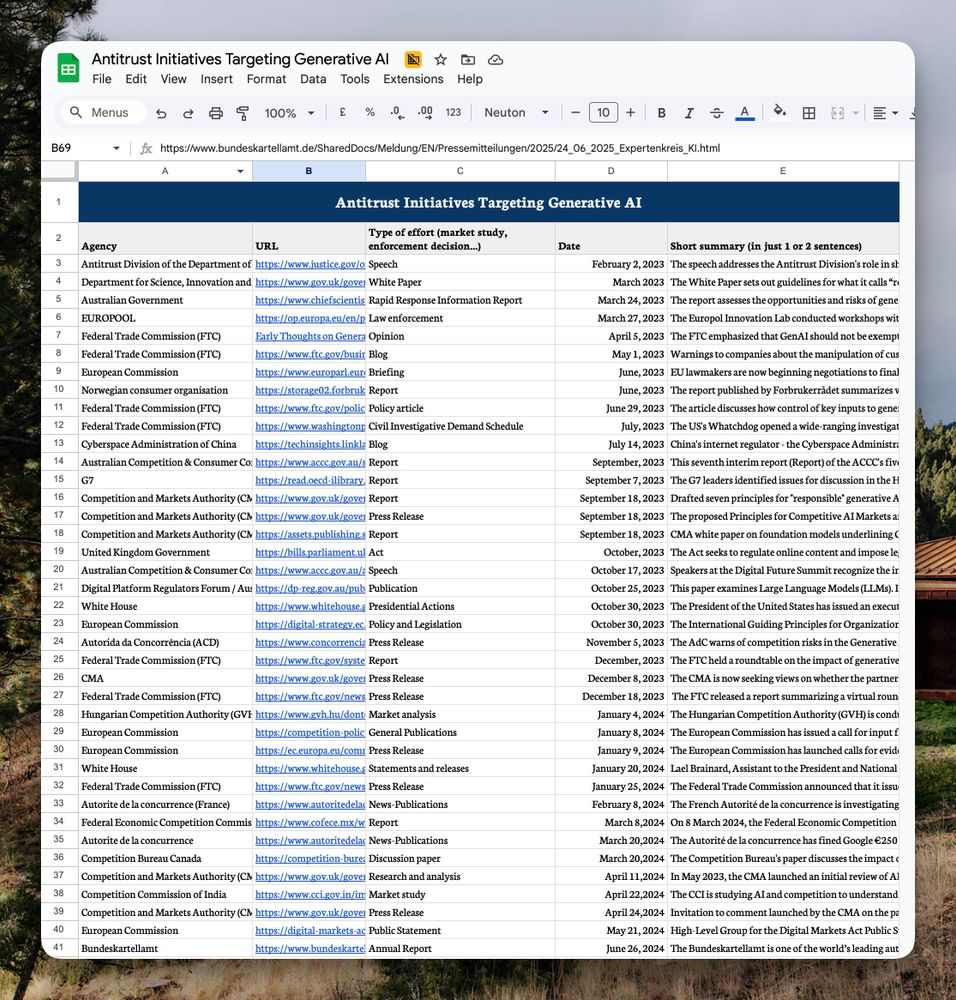Open the Edit menu
Viewport: 956px width, 1000px height.
136,79
